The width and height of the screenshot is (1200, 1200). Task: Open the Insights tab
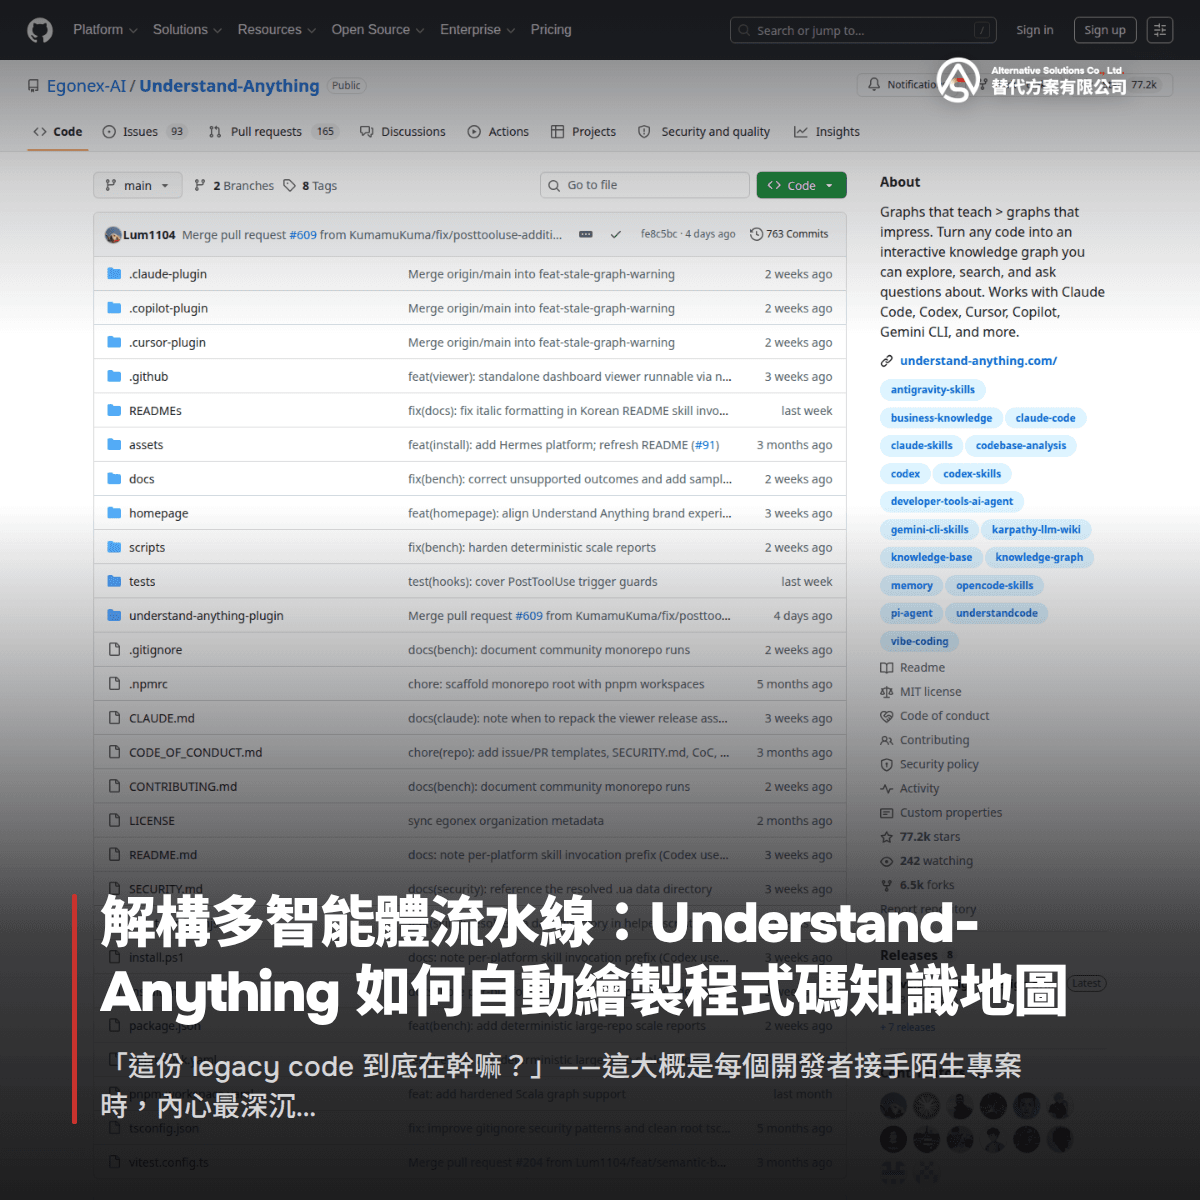pyautogui.click(x=827, y=132)
